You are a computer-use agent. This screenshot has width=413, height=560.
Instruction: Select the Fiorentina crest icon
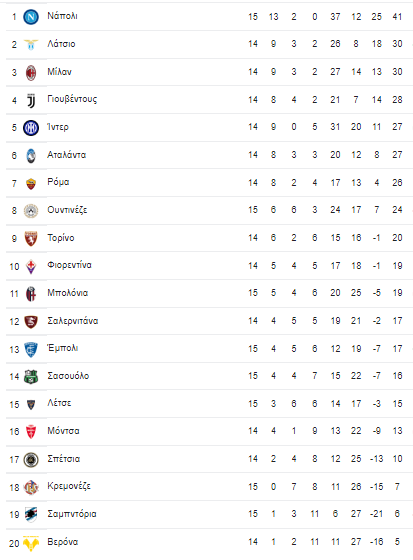(x=31, y=266)
